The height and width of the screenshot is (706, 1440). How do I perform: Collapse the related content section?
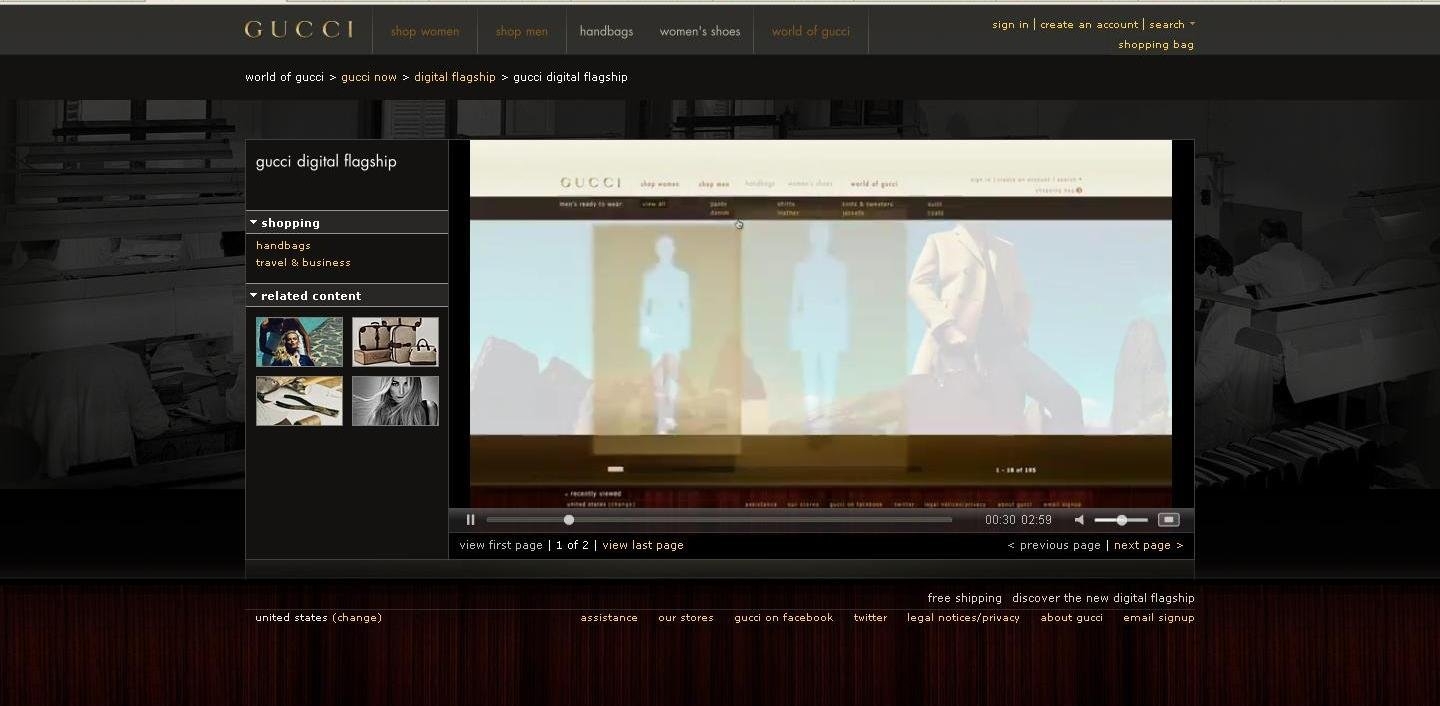254,295
